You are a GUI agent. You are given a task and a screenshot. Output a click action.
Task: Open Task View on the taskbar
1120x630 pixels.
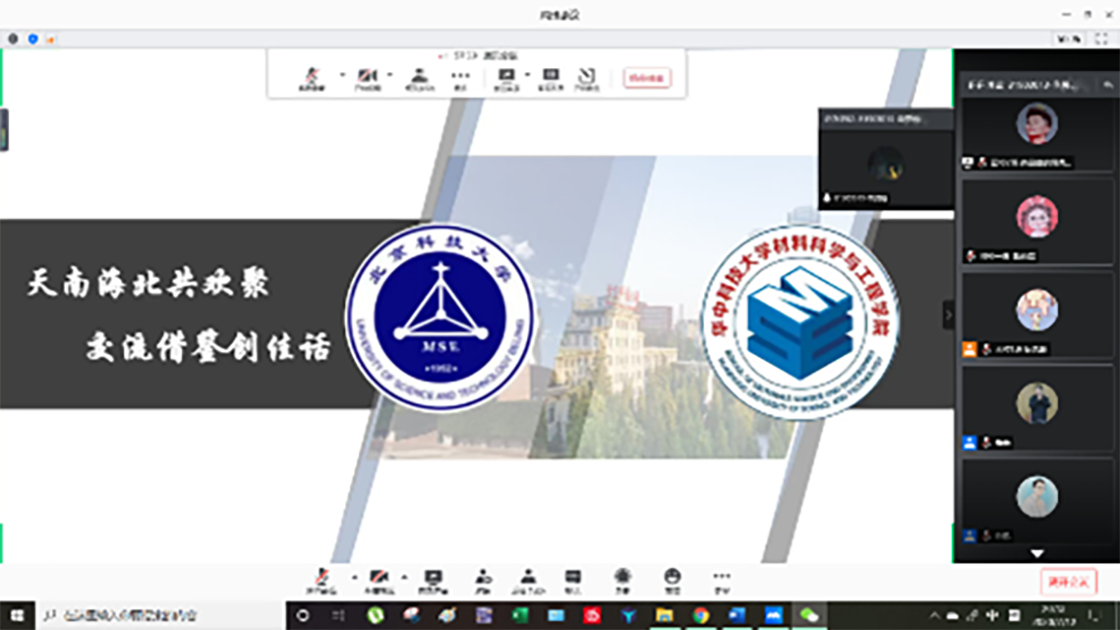[x=339, y=615]
